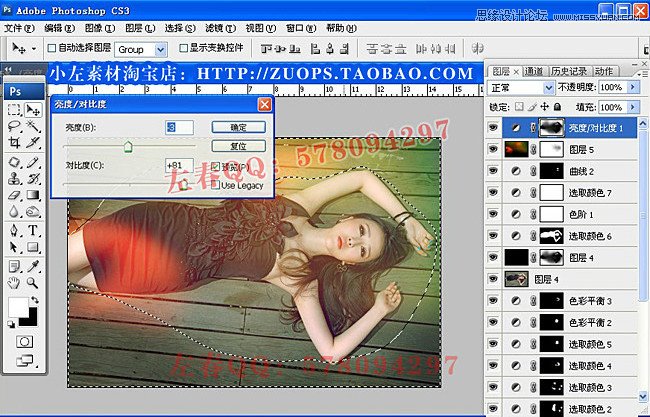Click the 对比度(C) value field
The width and height of the screenshot is (650, 417).
(x=179, y=165)
